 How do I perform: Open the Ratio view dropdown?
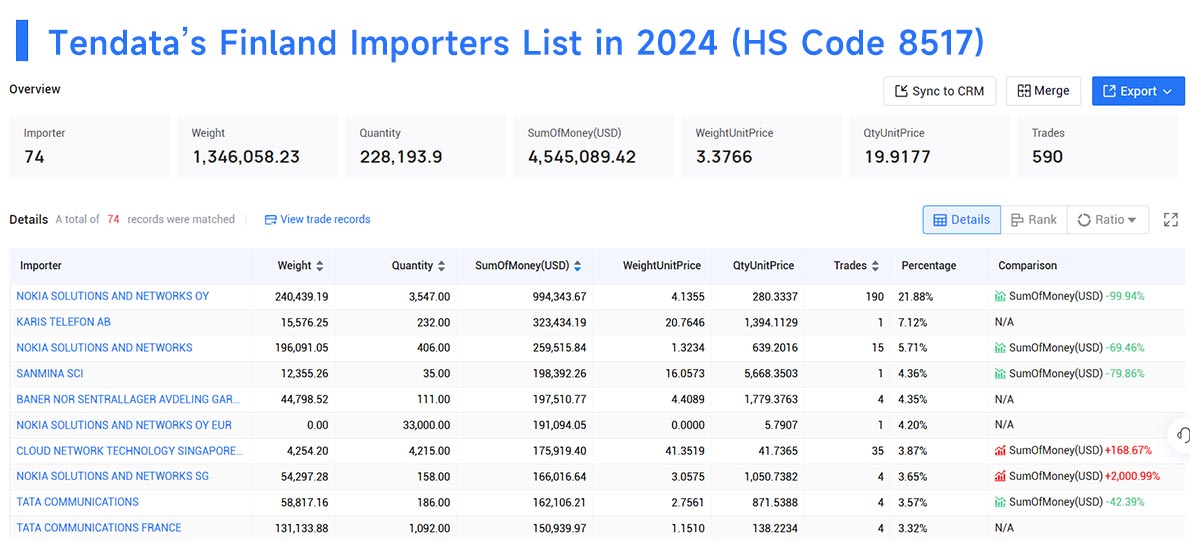point(1107,219)
